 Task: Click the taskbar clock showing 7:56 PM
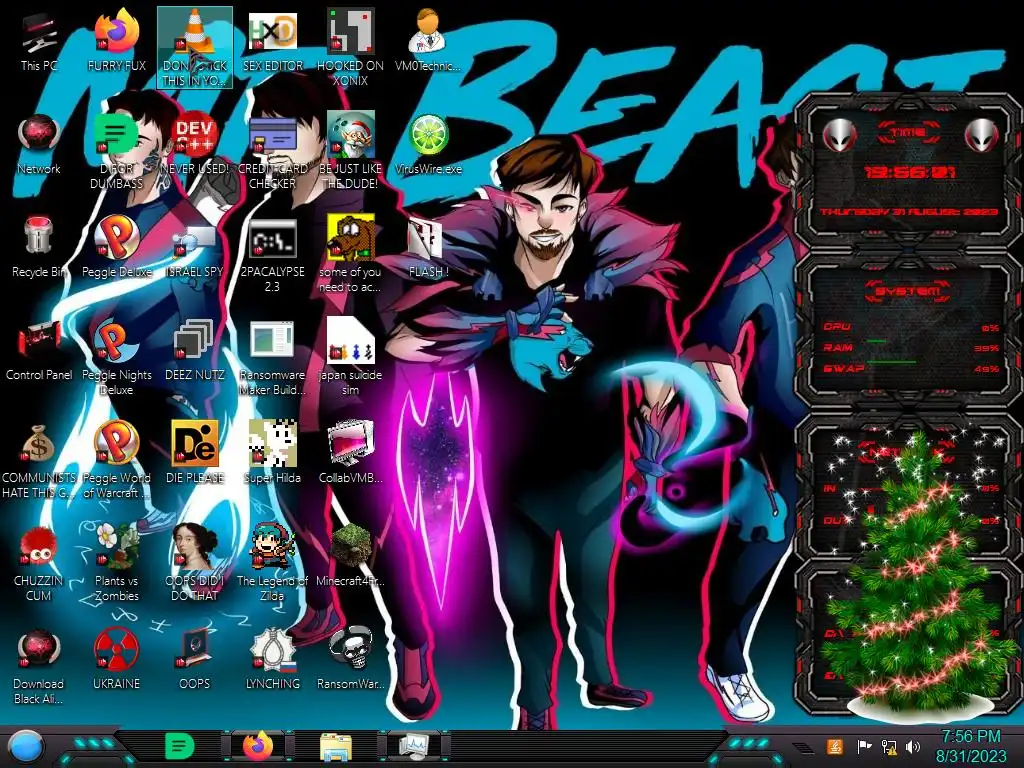point(970,746)
